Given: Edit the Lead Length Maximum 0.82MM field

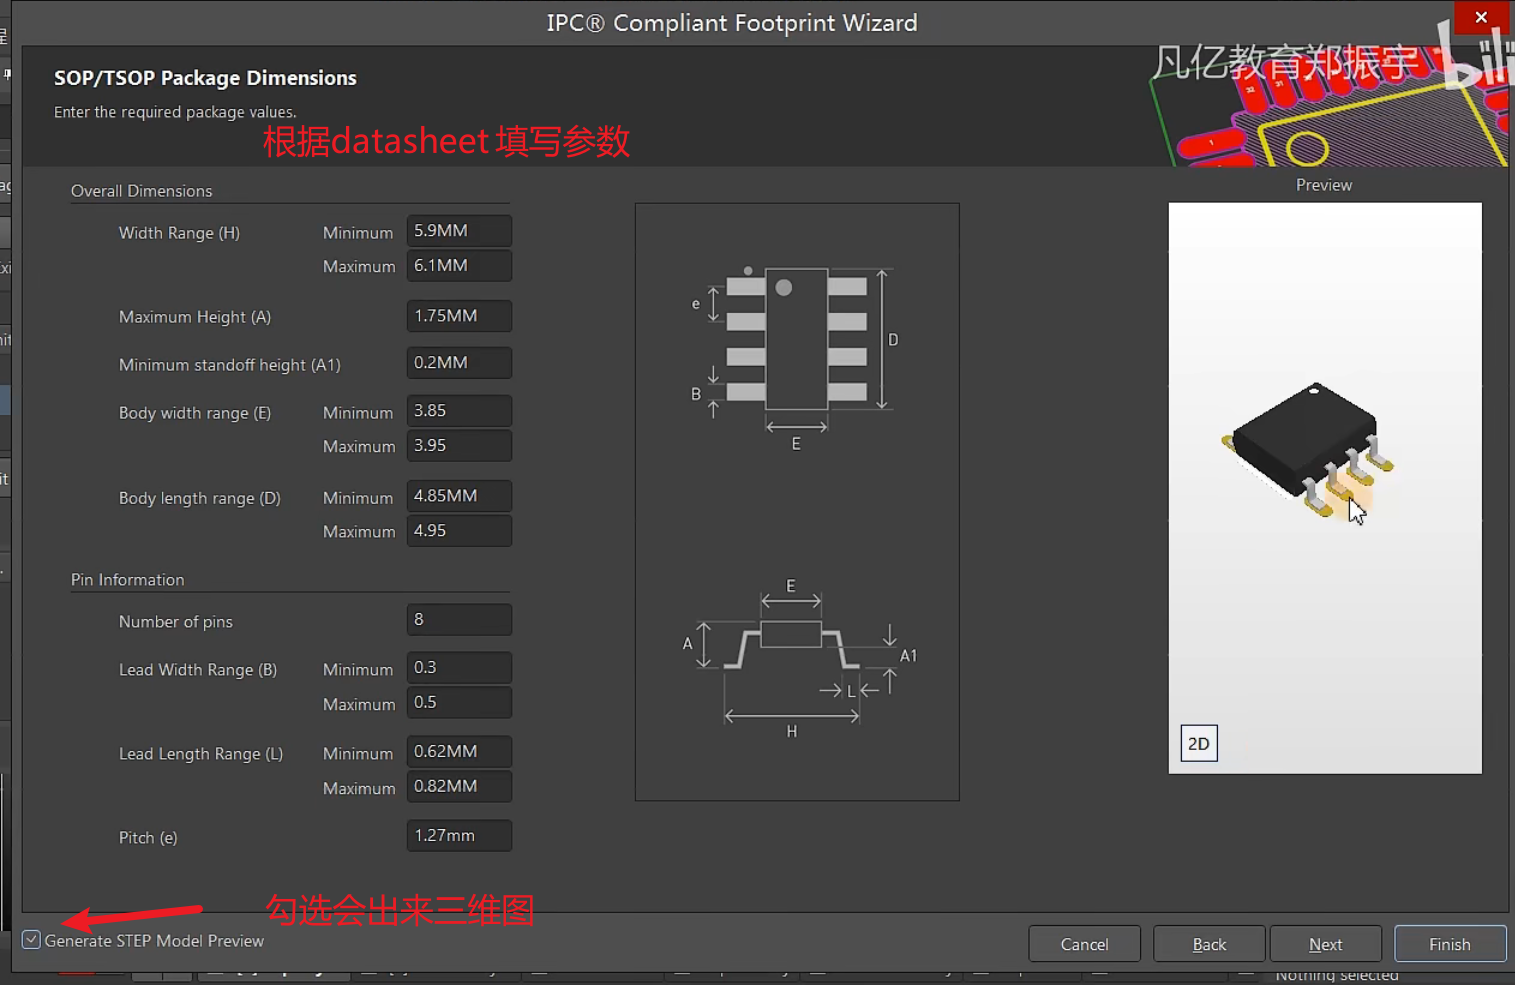Looking at the screenshot, I should (x=458, y=787).
